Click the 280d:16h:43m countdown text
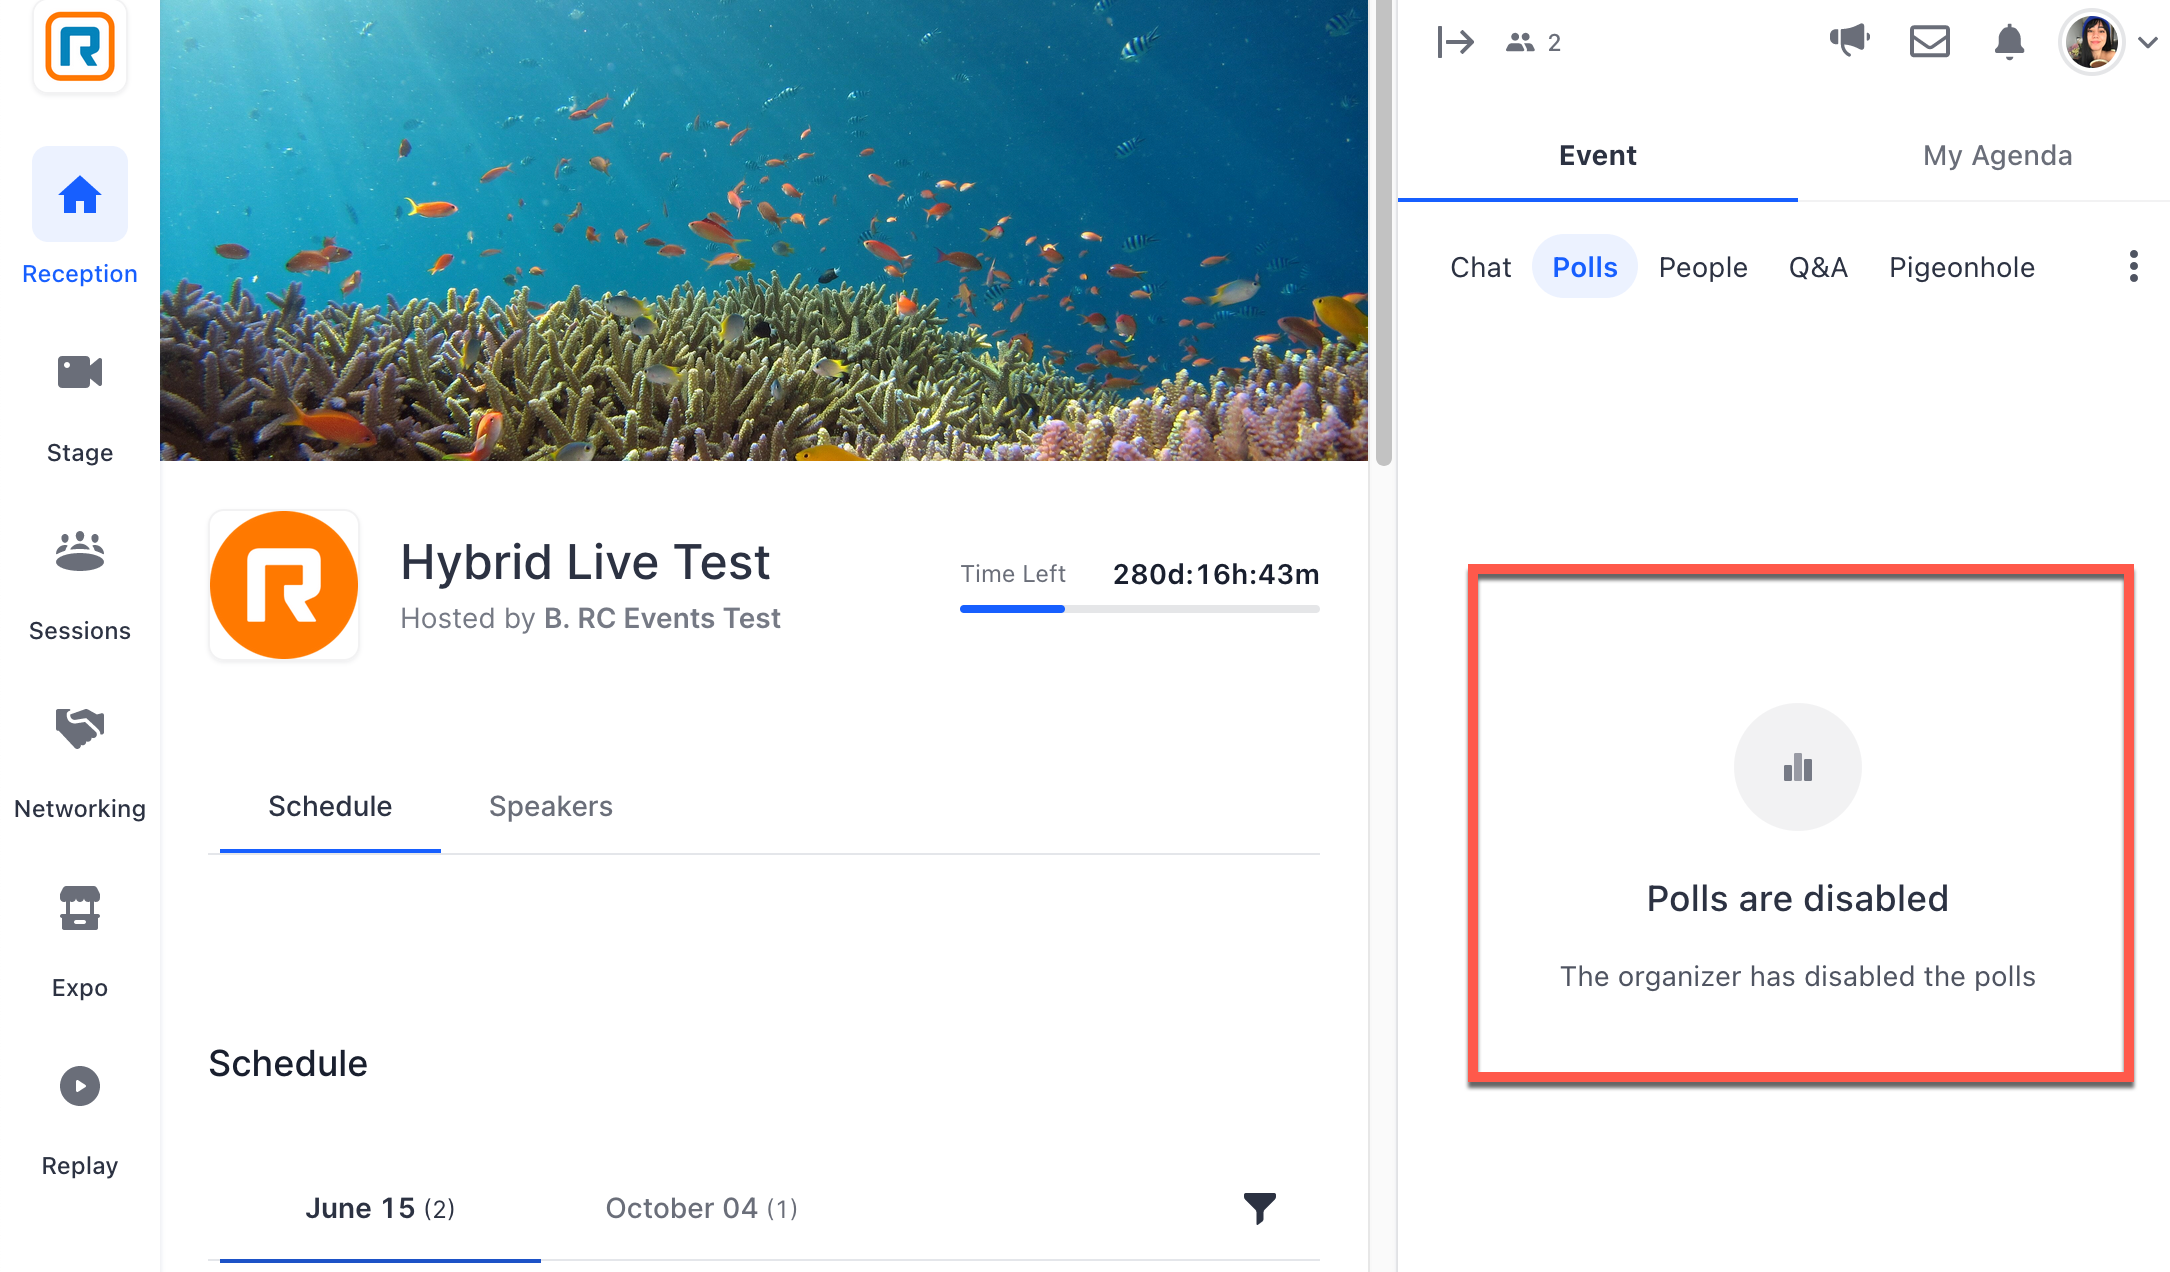Viewport: 2170px width, 1272px height. pyautogui.click(x=1216, y=574)
